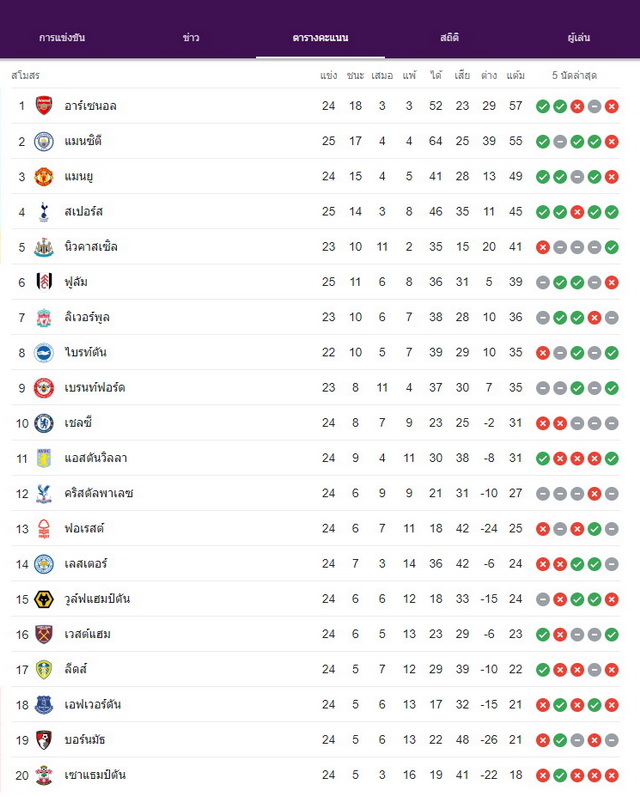Click the Wolverhampton wolf crest
640x797 pixels.
(44, 599)
